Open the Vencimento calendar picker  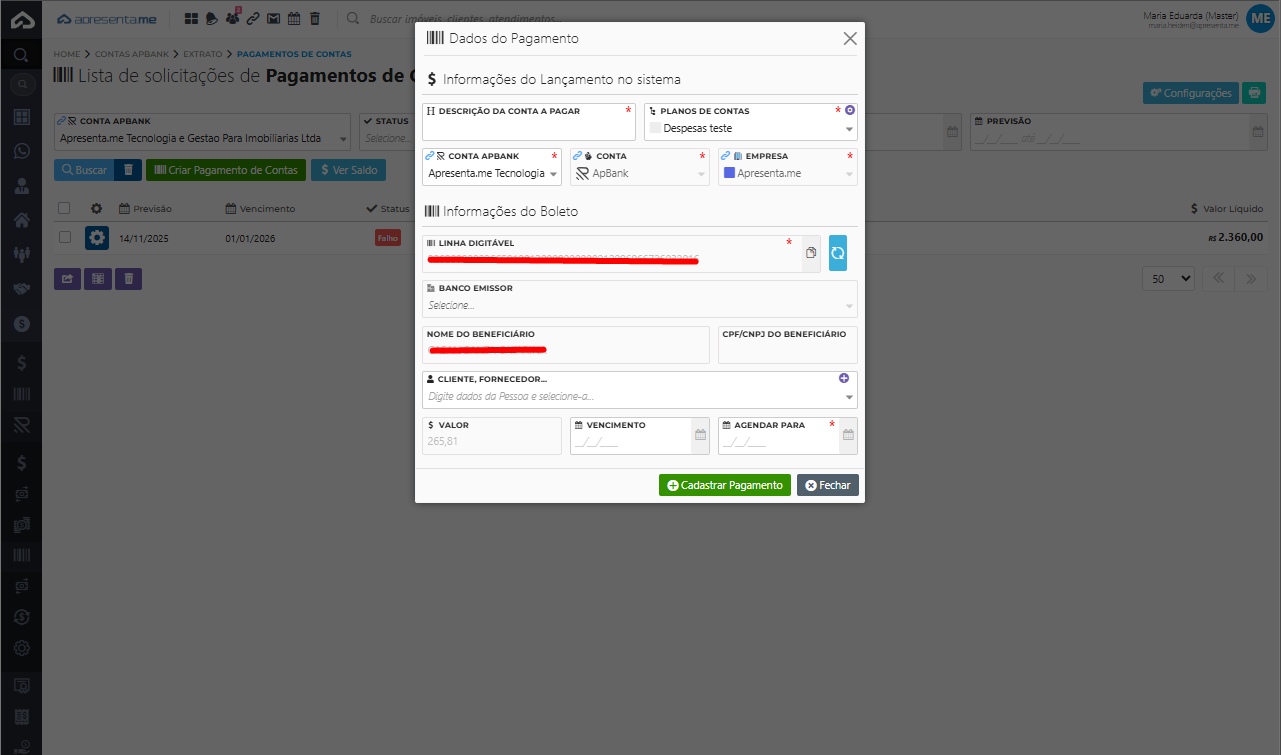pyautogui.click(x=700, y=435)
